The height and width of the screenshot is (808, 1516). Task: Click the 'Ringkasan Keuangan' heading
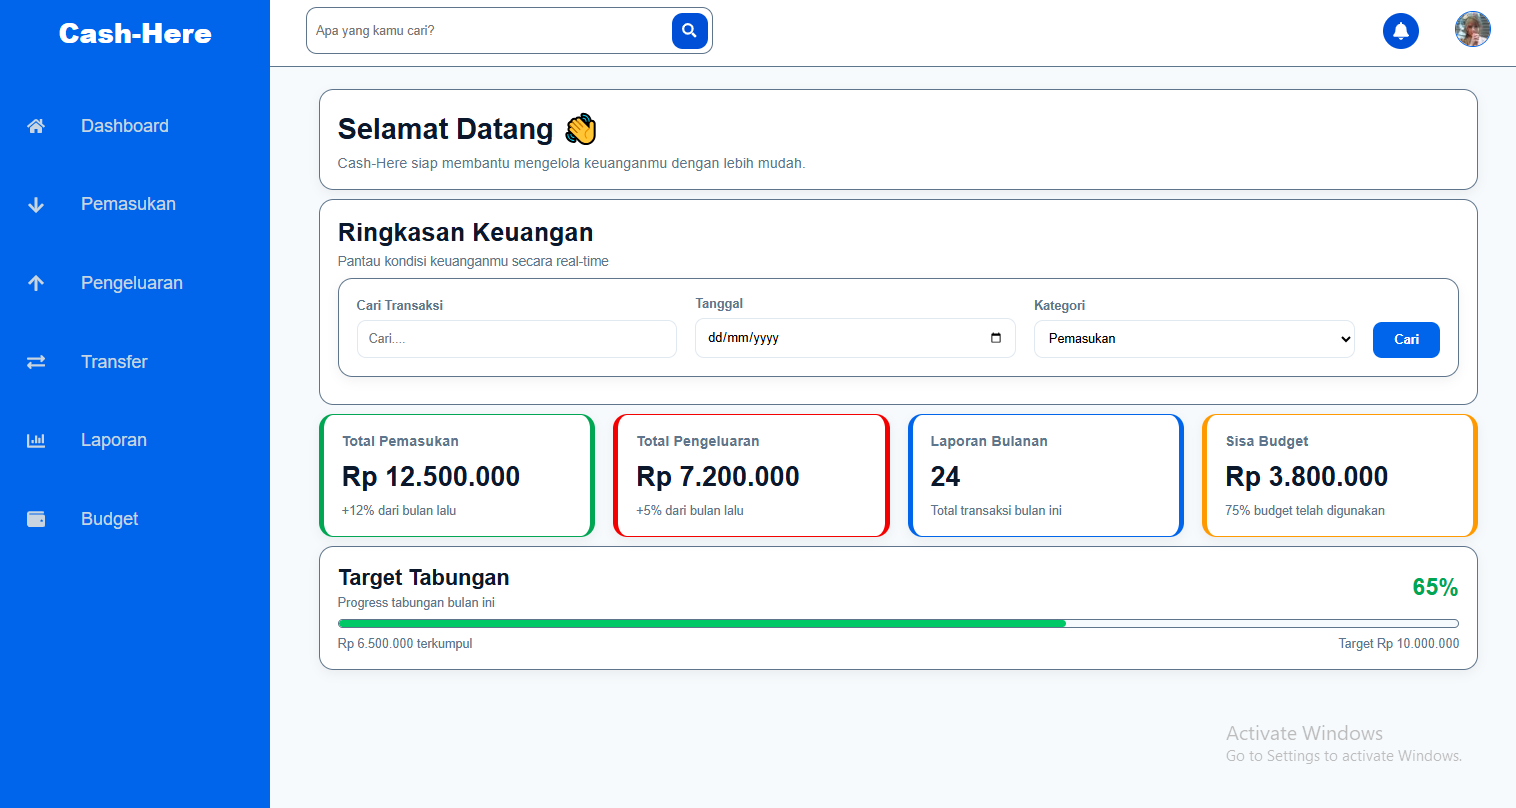466,233
